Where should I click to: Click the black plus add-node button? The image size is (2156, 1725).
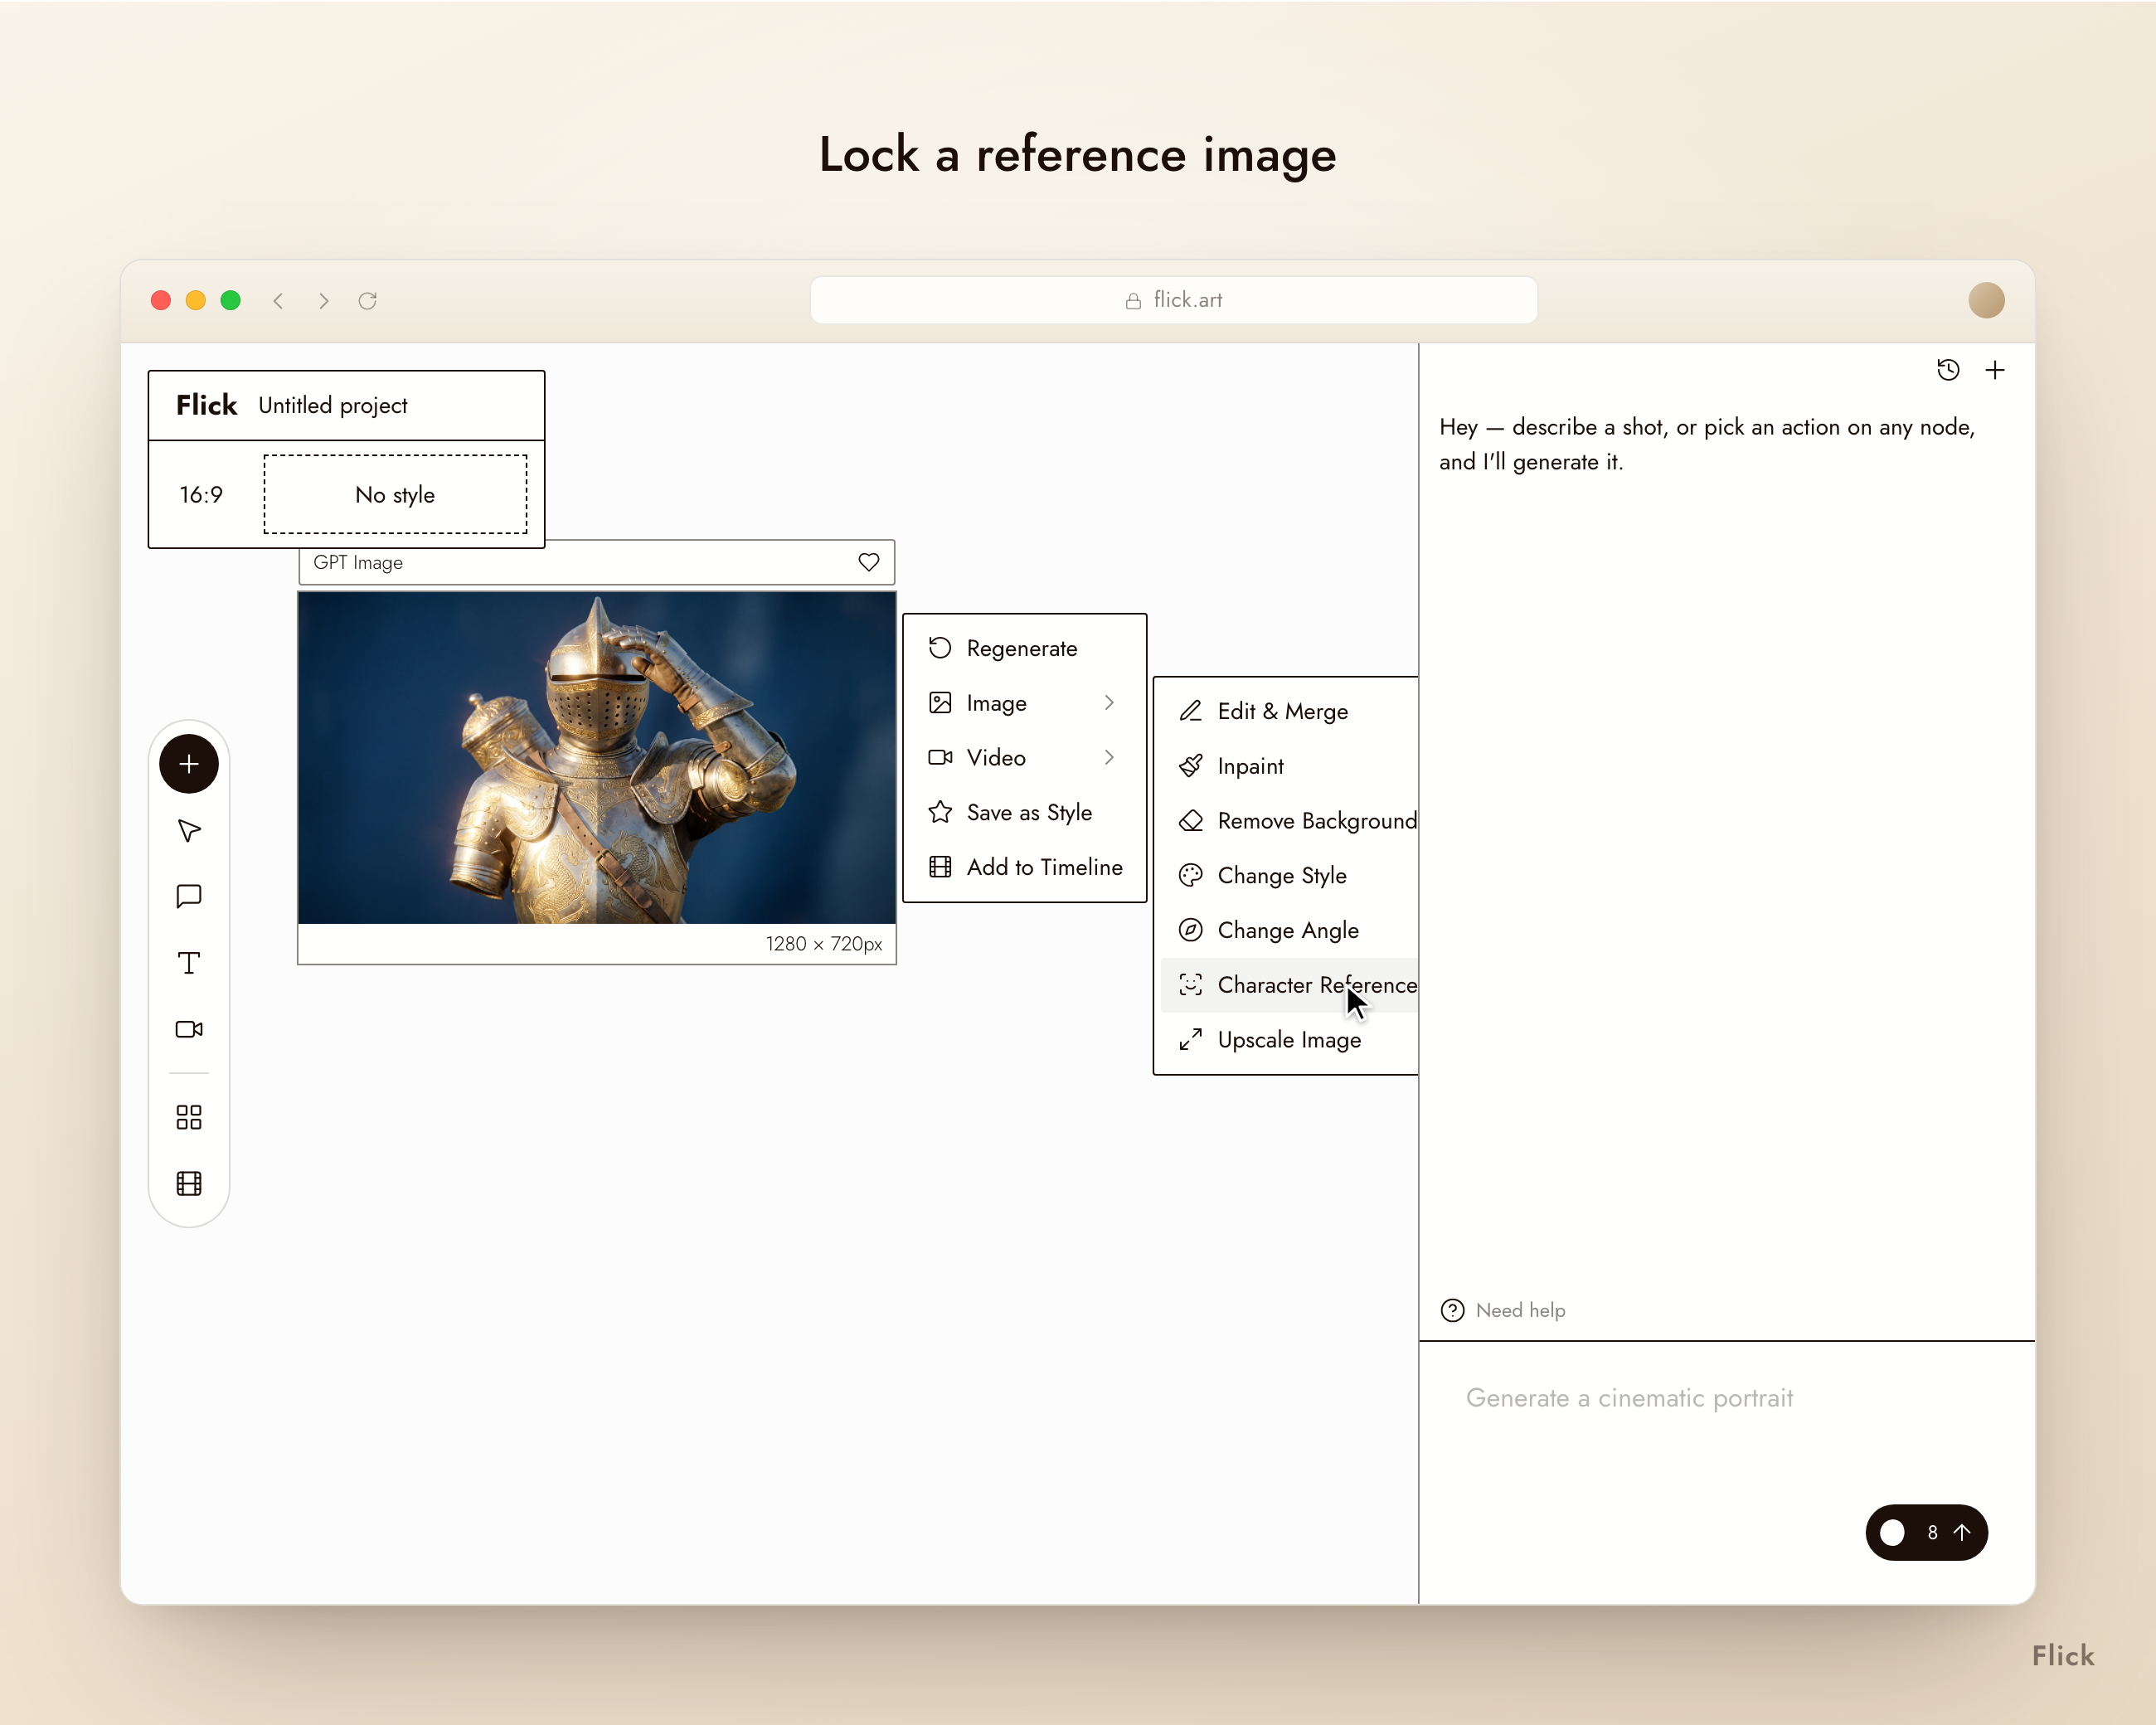click(x=189, y=764)
